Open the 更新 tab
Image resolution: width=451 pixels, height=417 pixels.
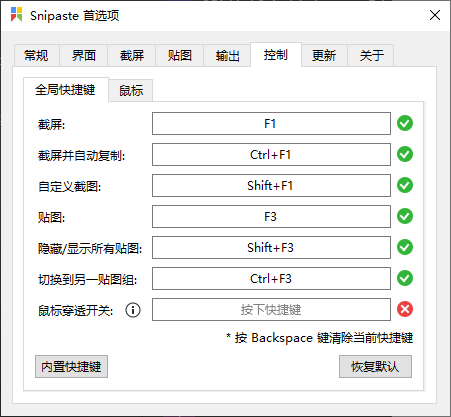324,55
